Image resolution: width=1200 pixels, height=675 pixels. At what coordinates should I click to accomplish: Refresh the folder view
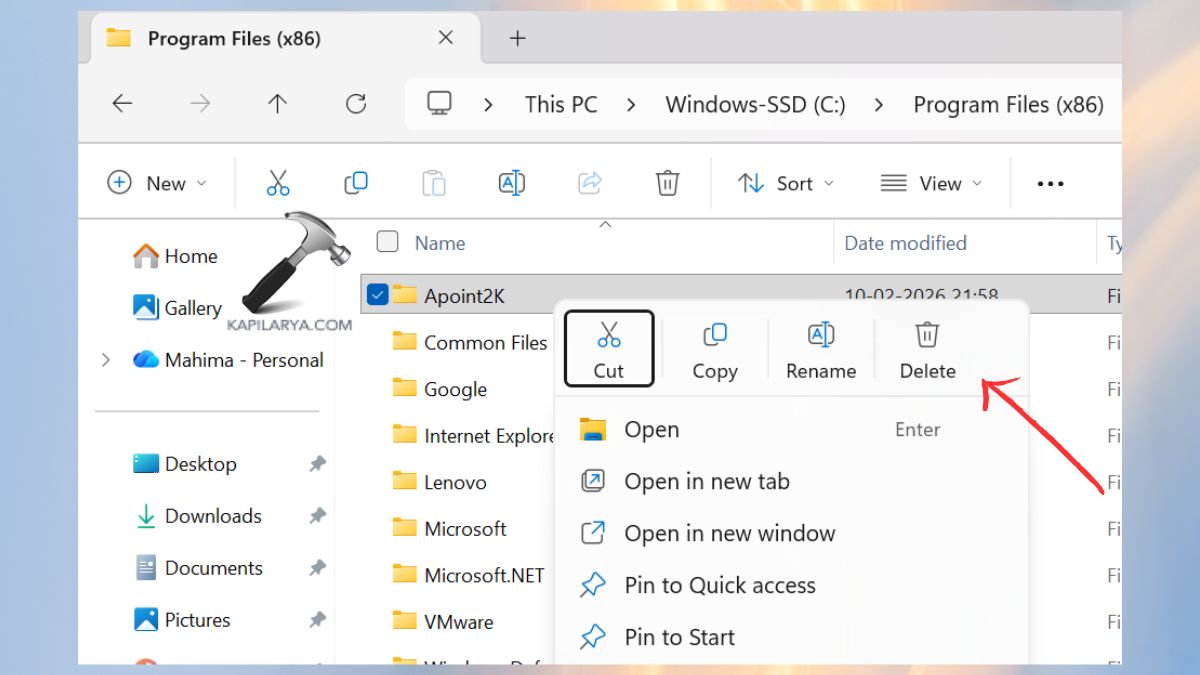tap(356, 103)
